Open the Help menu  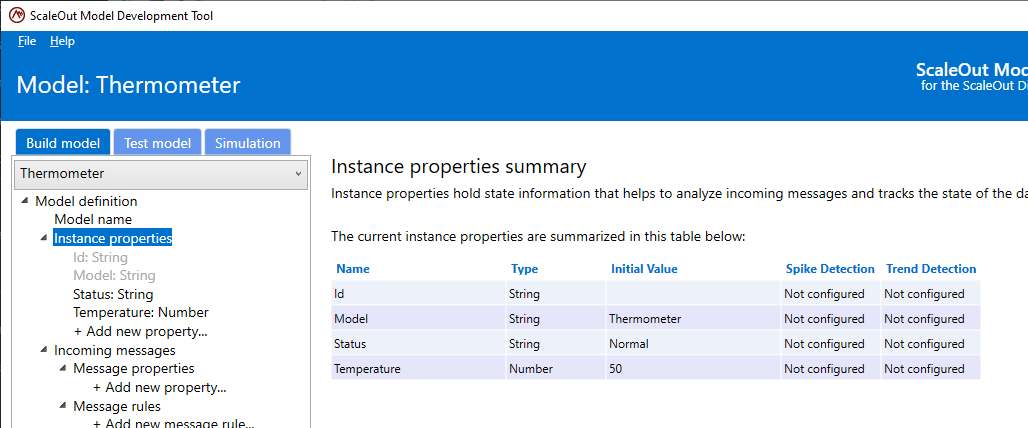pyautogui.click(x=62, y=41)
